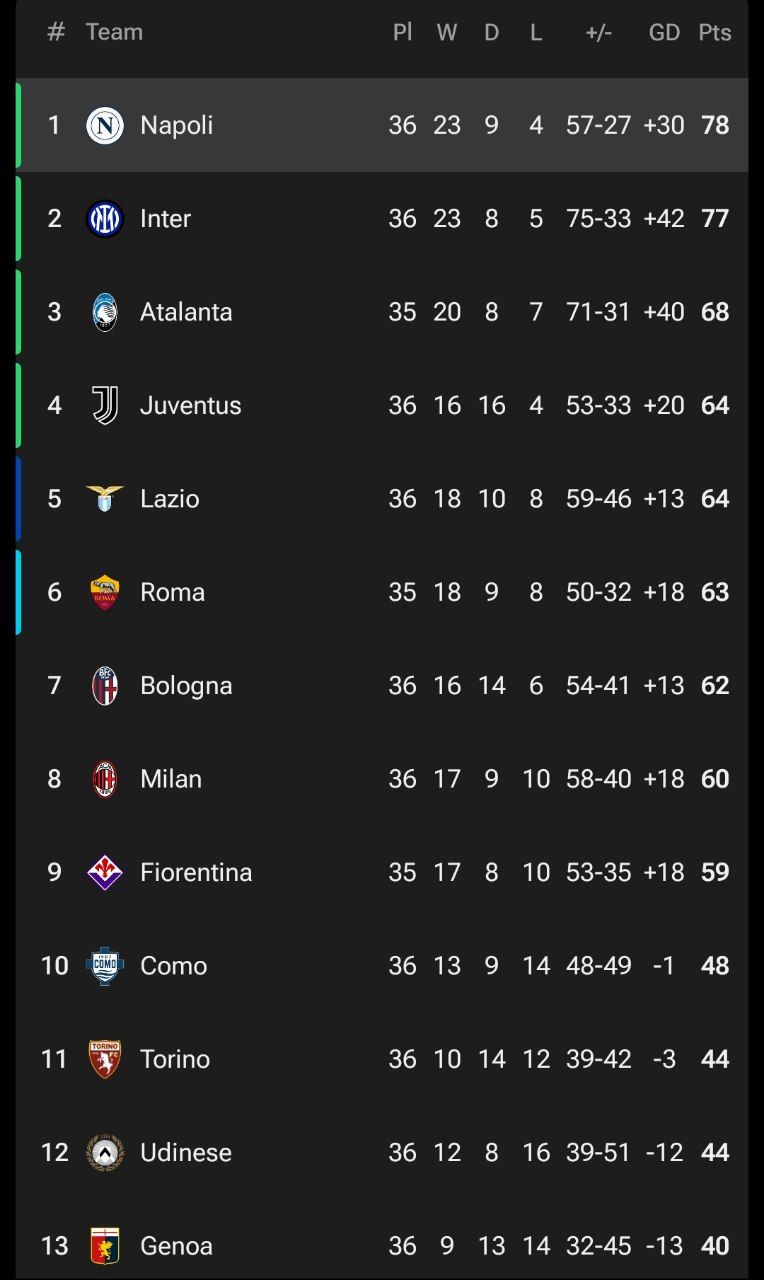764x1280 pixels.
Task: Click the Atalanta club crest
Action: (105, 312)
